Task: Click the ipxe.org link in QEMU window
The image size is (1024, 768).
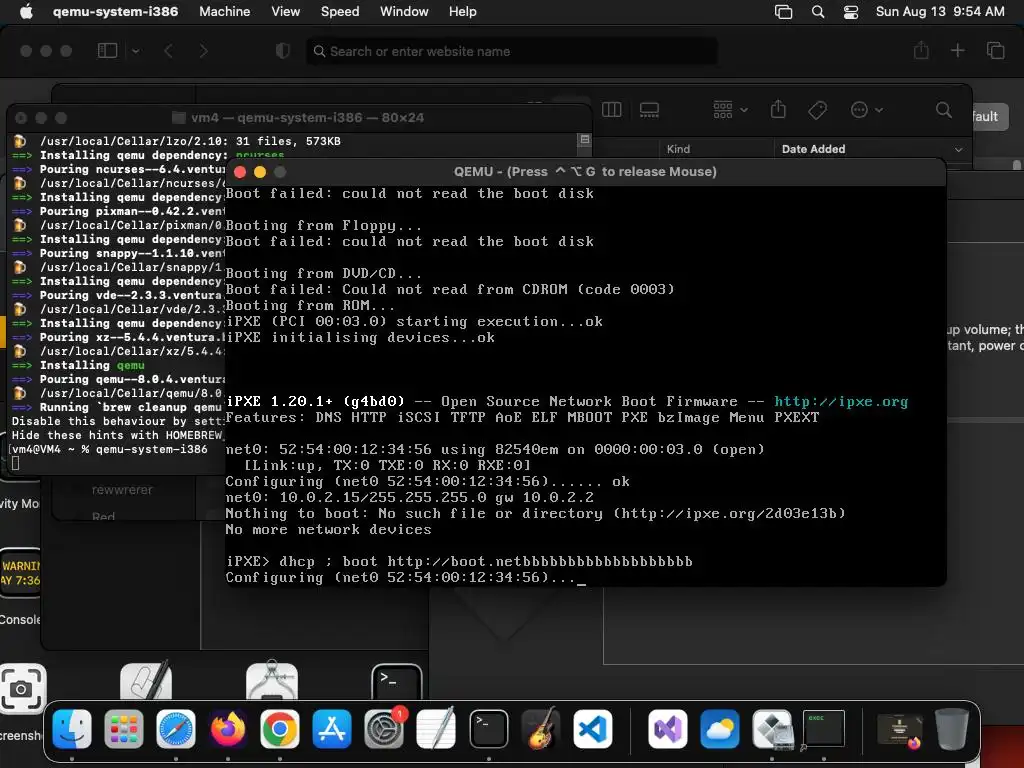Action: pos(841,402)
